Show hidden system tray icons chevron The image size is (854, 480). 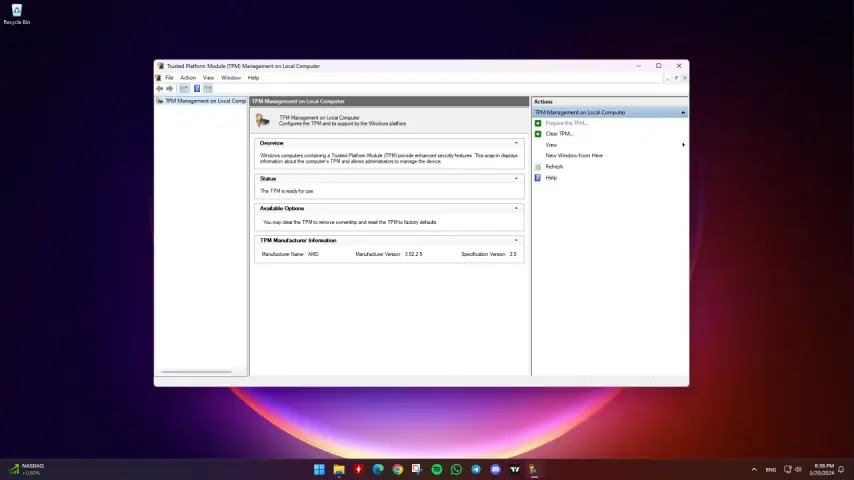pos(754,469)
